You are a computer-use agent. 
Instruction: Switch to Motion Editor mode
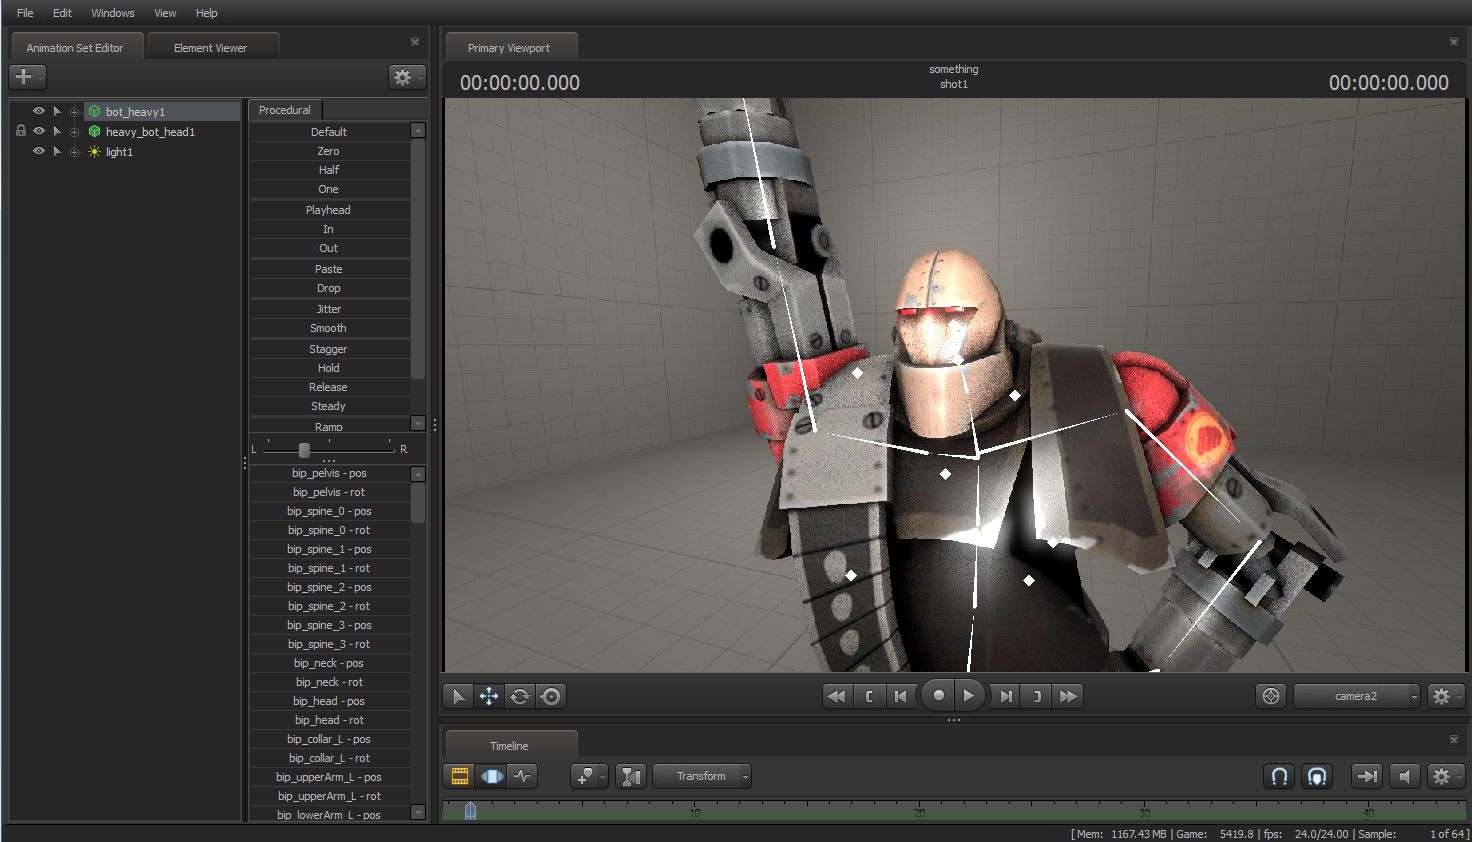tap(491, 776)
